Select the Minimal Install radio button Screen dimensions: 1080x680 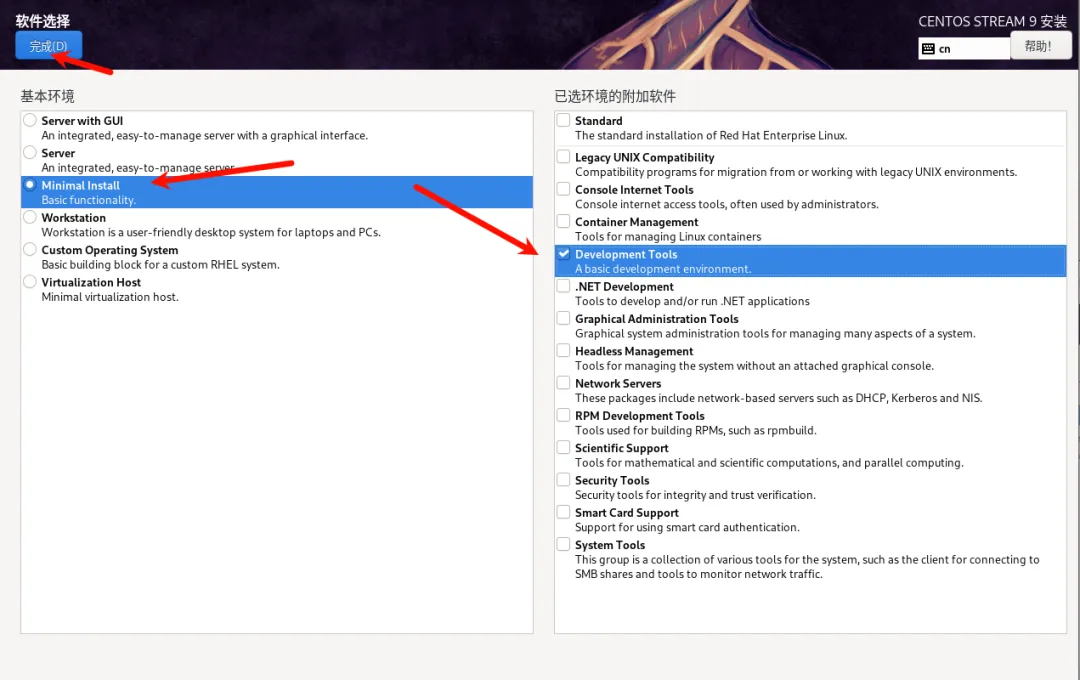coord(30,185)
